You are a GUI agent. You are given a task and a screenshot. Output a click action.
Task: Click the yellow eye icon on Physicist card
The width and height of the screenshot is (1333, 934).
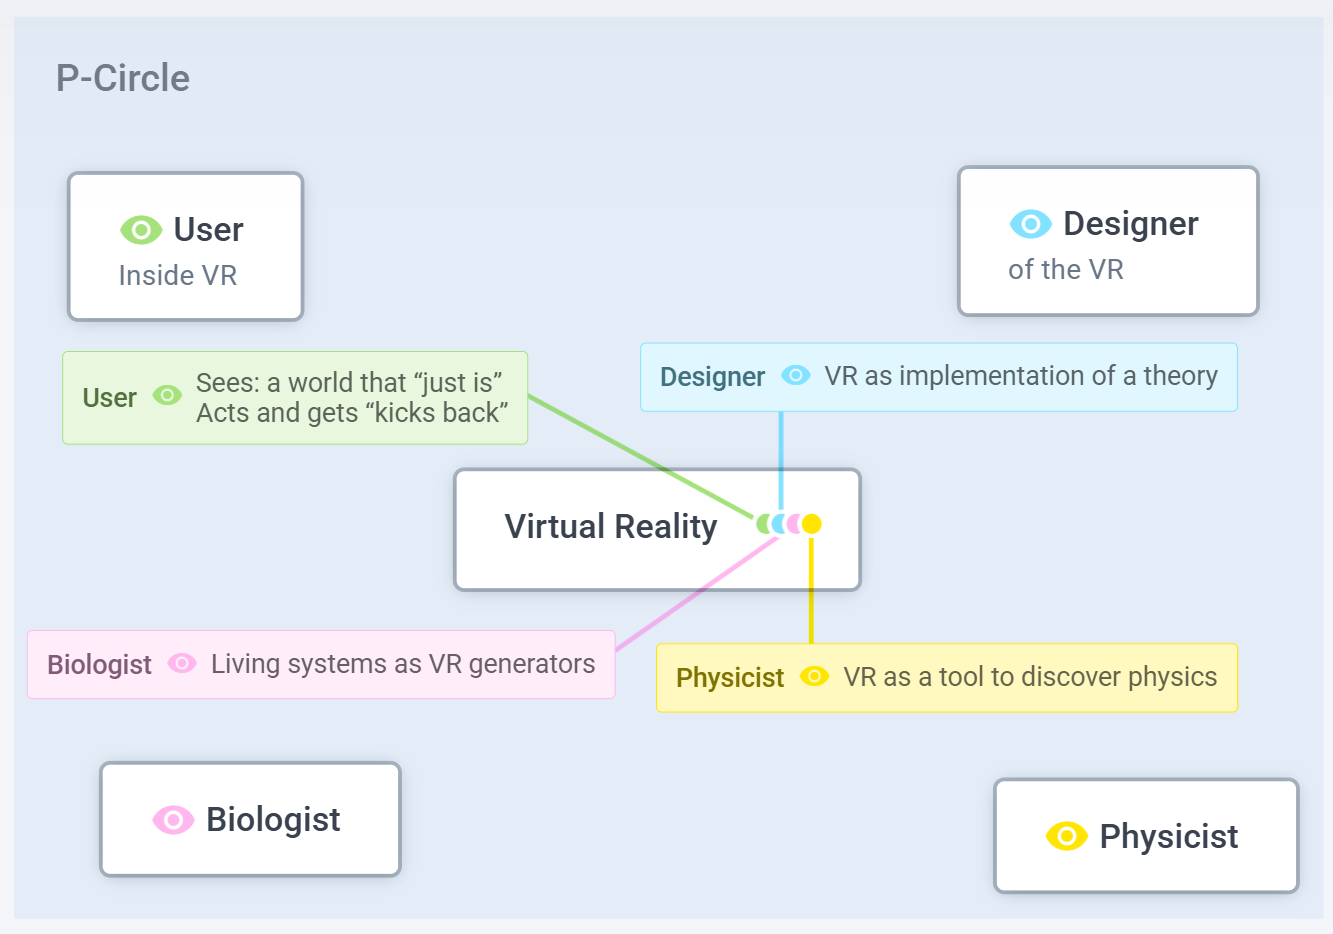click(x=1066, y=836)
